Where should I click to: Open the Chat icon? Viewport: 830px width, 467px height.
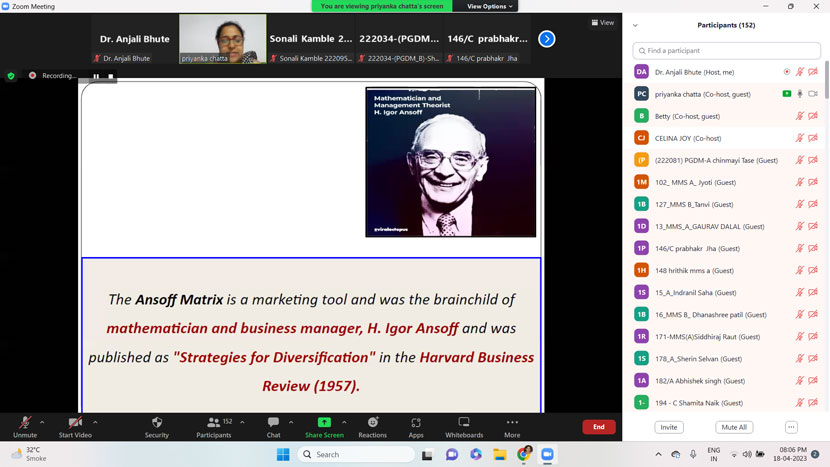pos(273,423)
